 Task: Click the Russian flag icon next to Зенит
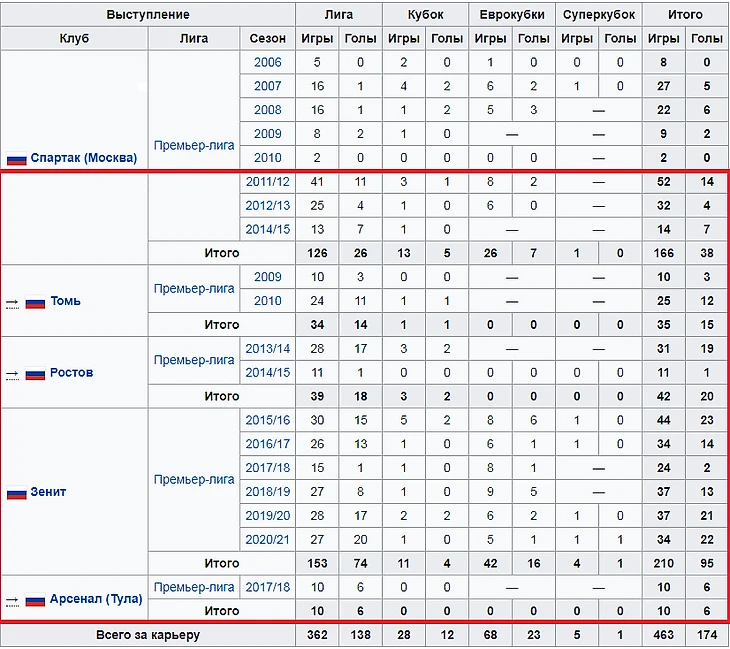pos(16,493)
